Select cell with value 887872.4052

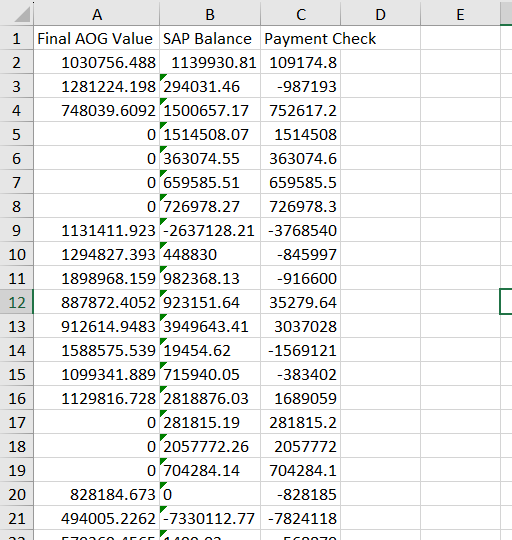click(97, 302)
